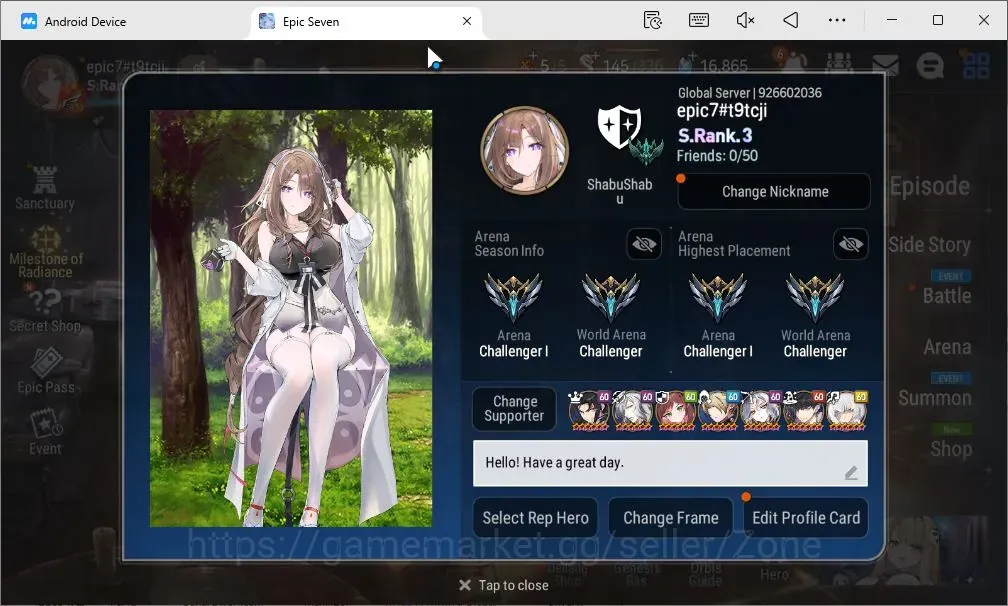Open the grid menu icon at top right

pyautogui.click(x=976, y=65)
